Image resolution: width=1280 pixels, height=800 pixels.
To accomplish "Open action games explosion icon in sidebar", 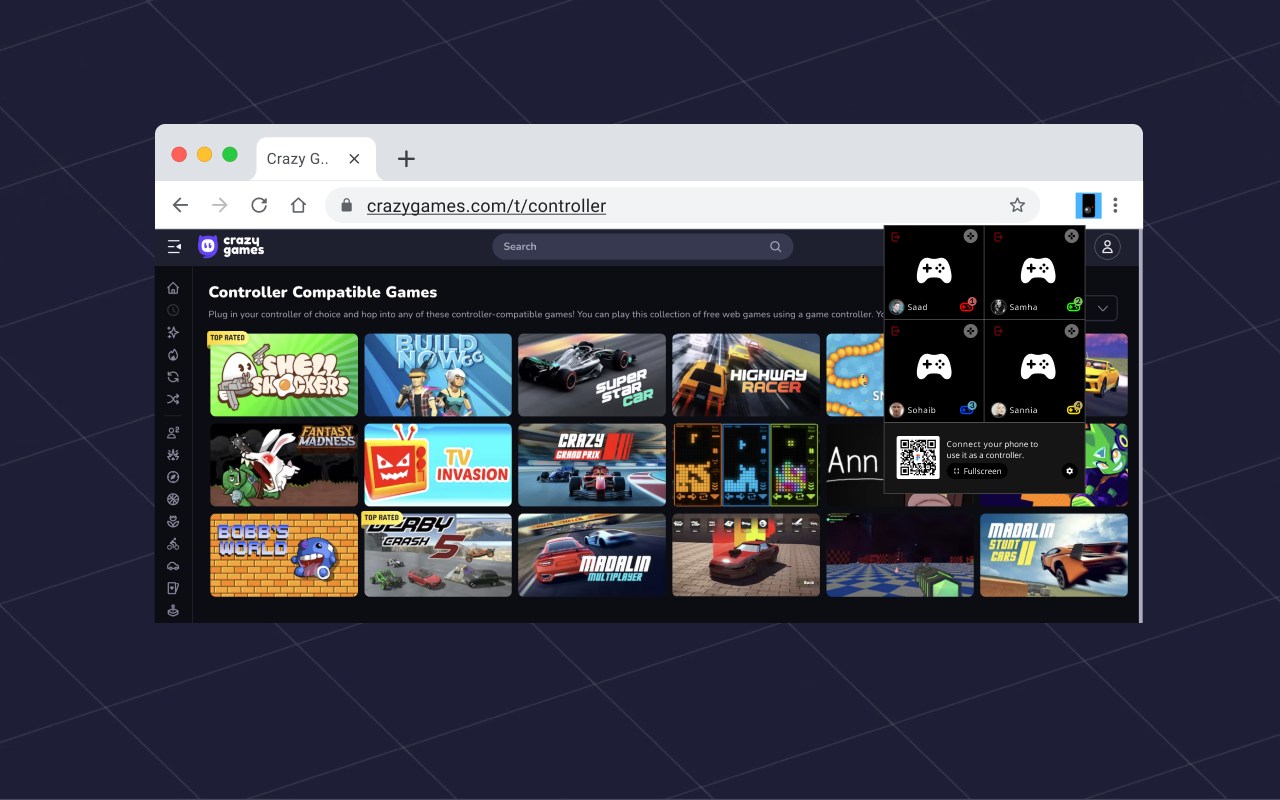I will click(173, 455).
